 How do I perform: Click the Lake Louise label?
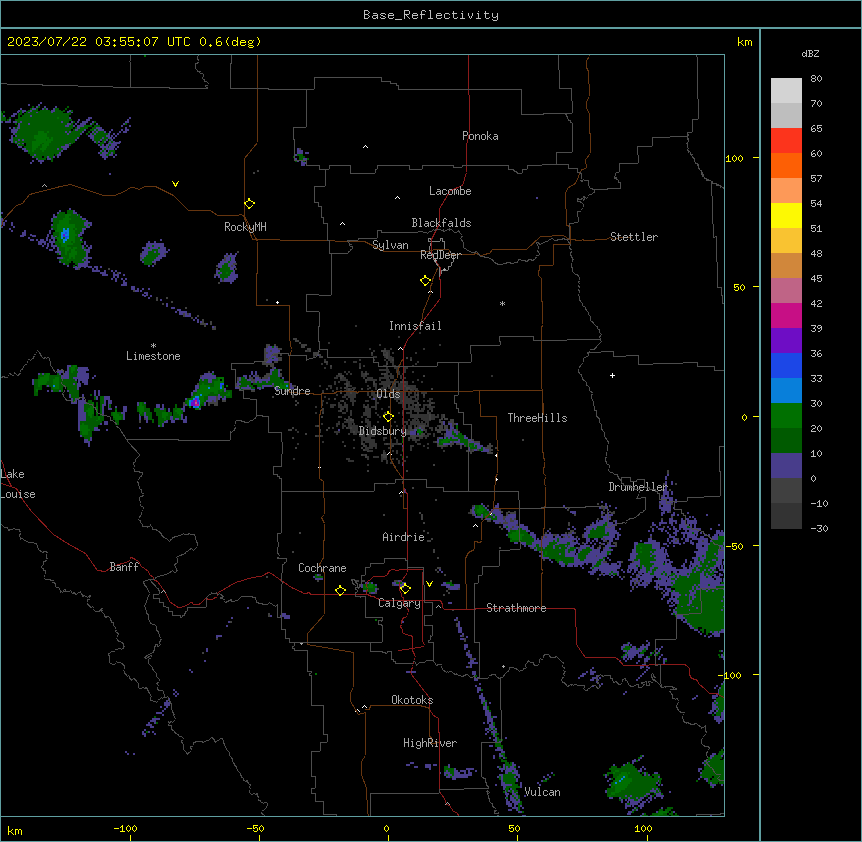coord(18,484)
